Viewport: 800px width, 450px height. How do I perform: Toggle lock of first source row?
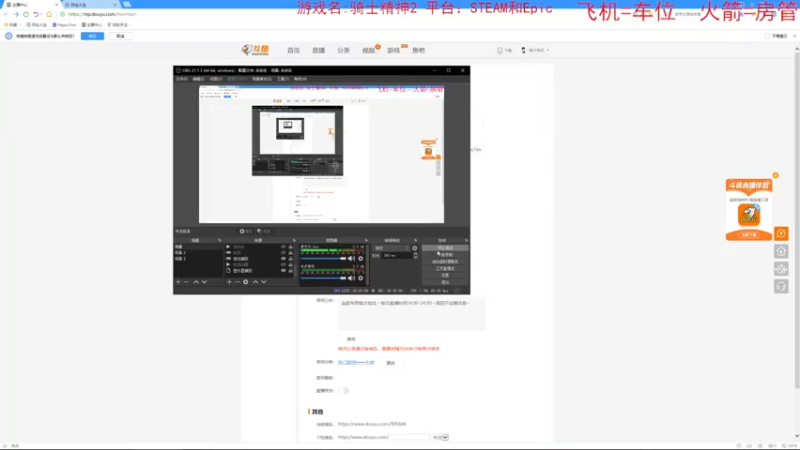(x=291, y=247)
